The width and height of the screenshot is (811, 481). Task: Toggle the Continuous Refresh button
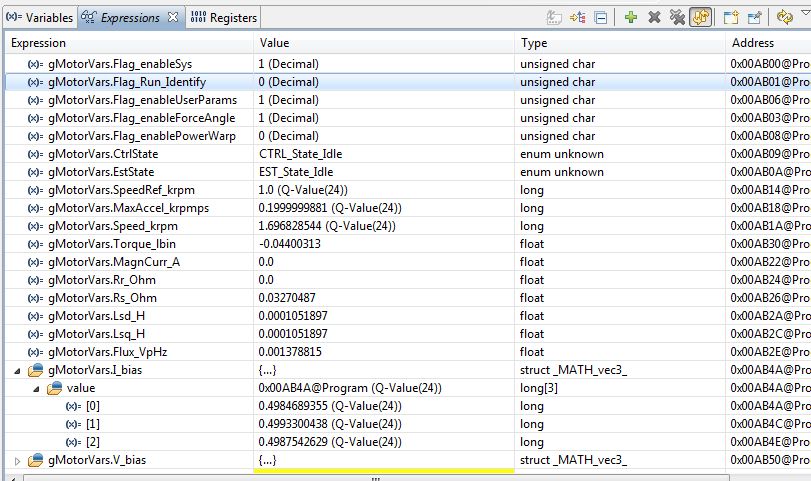(x=701, y=17)
